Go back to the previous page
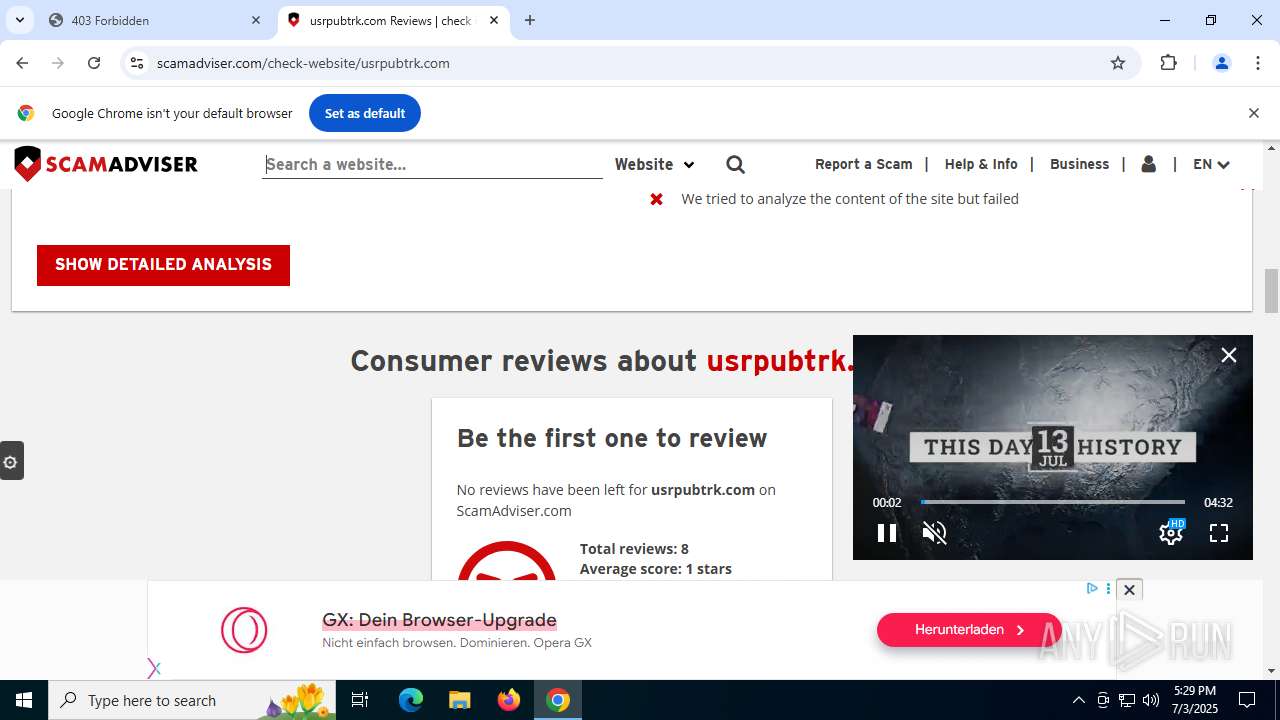The image size is (1280, 720). (22, 63)
